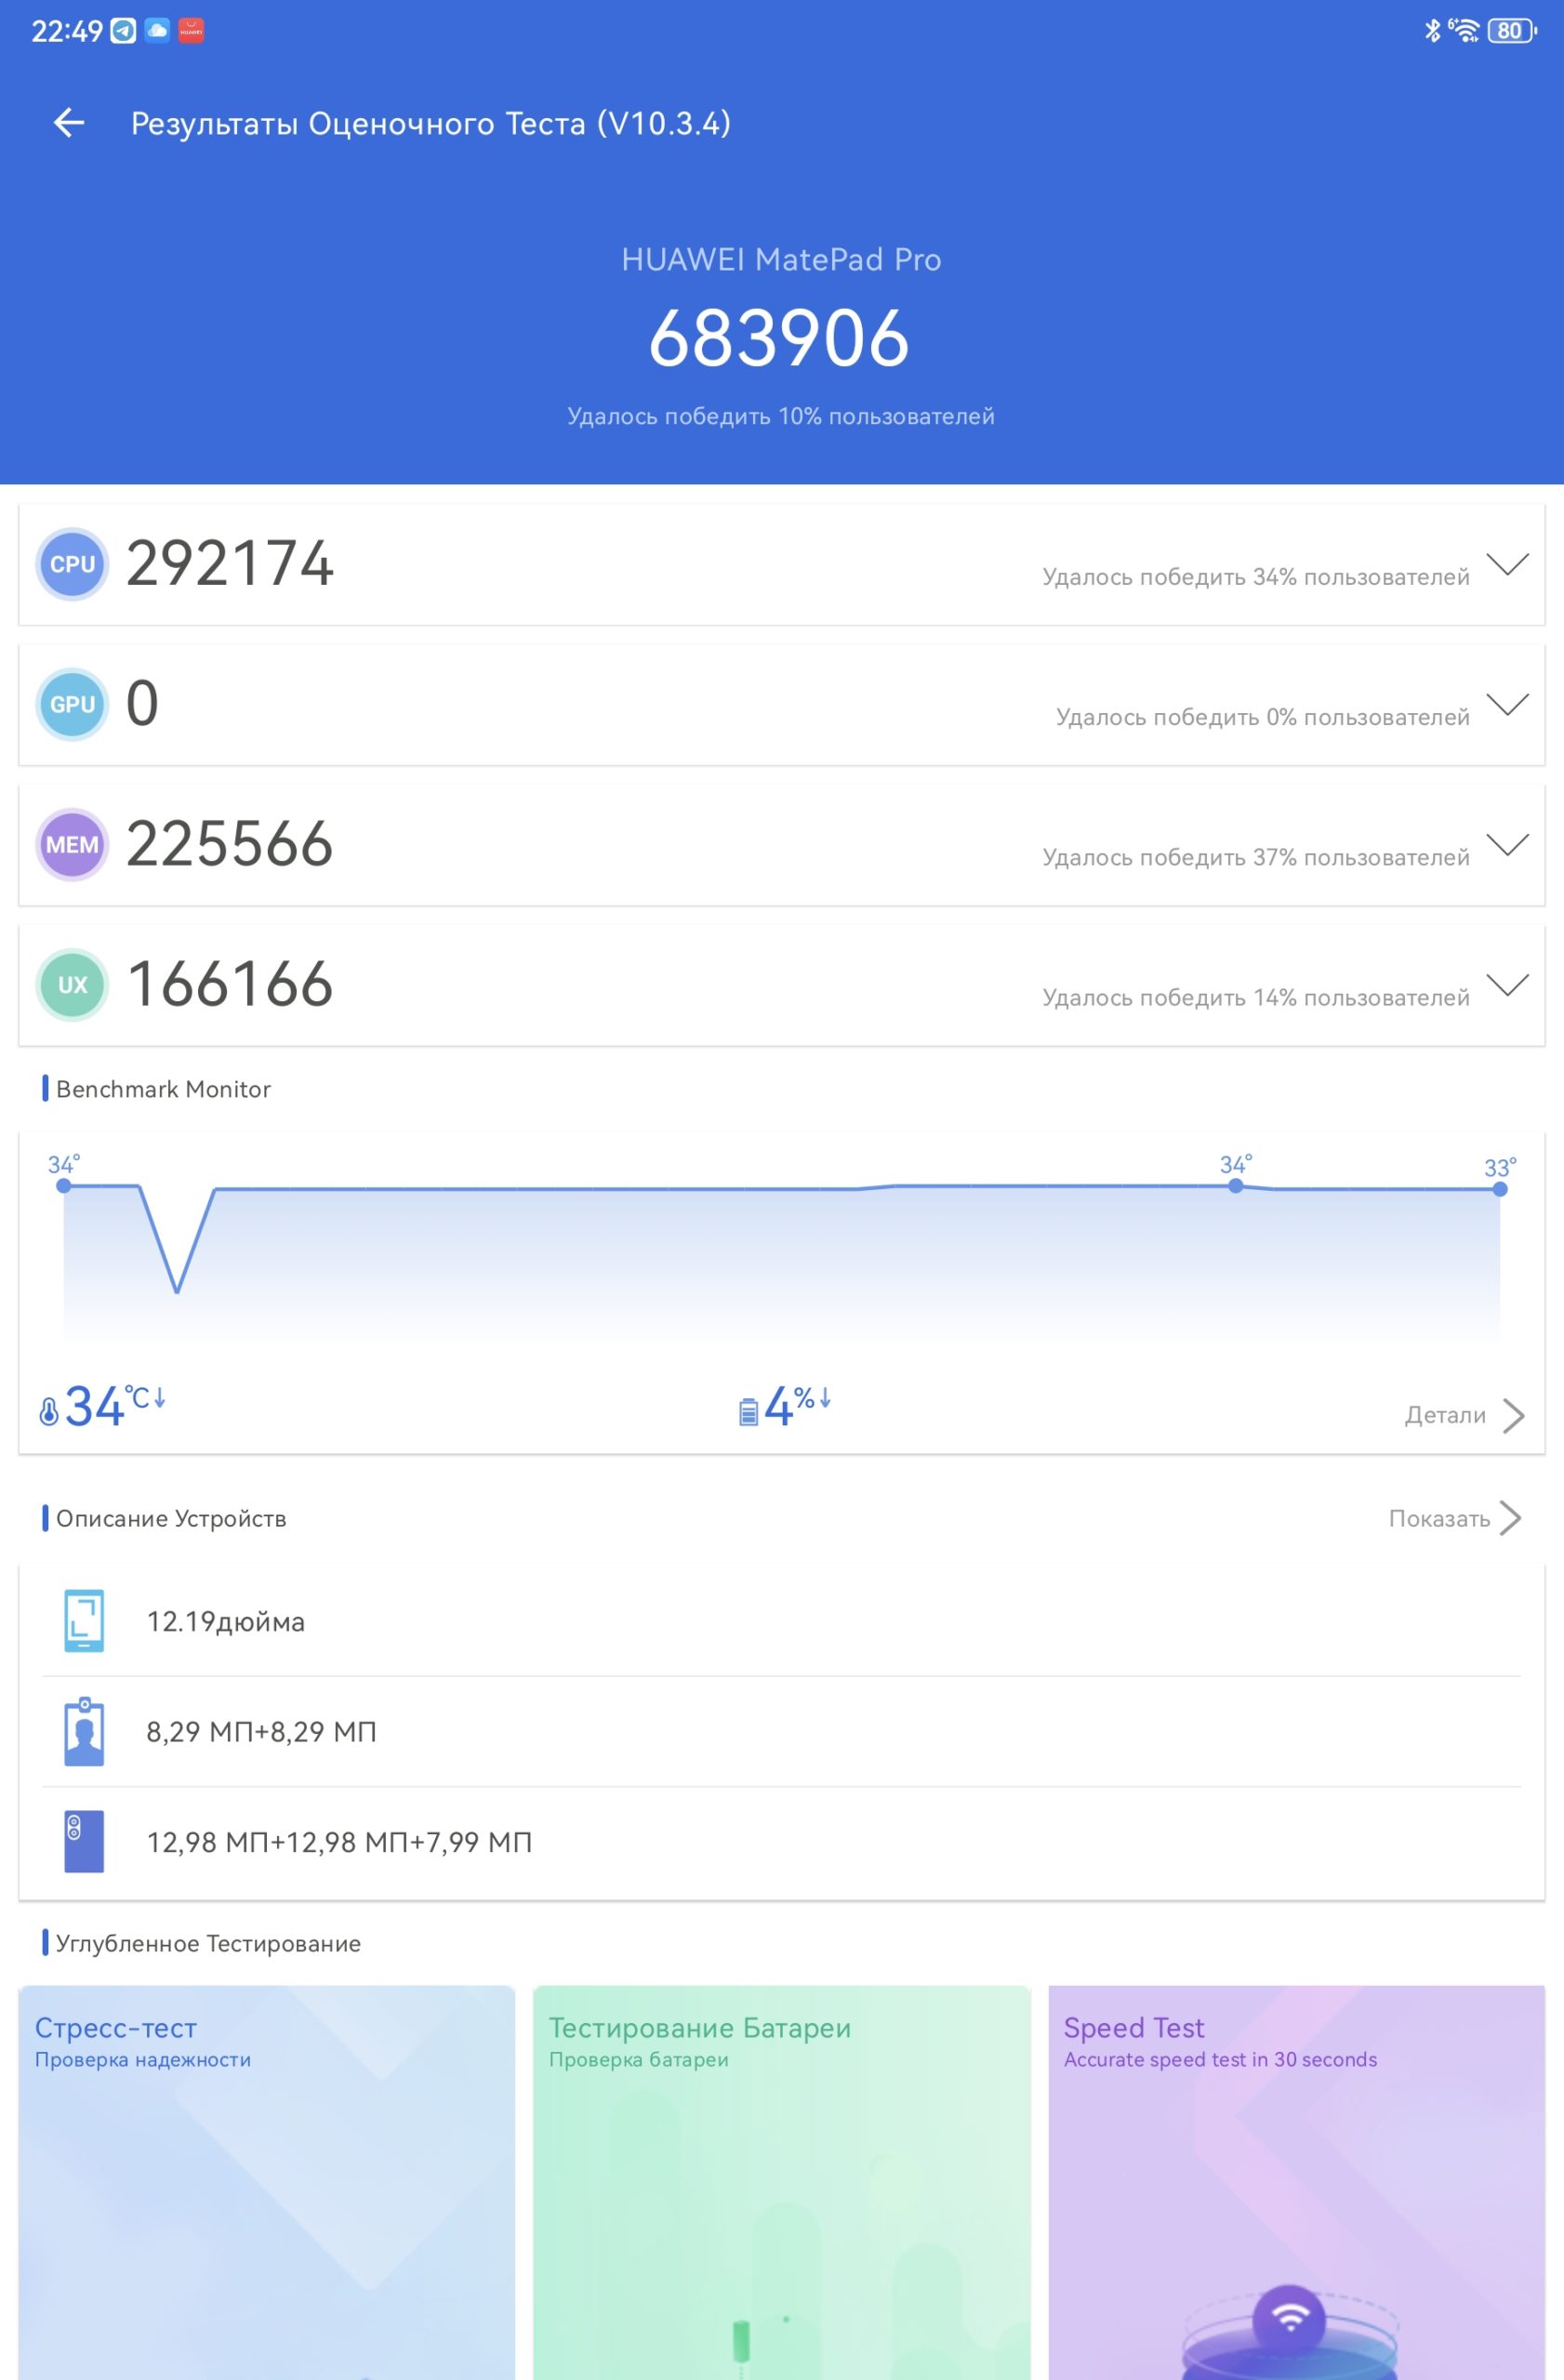Click the GPU score badge icon
1564x2380 pixels.
tap(72, 704)
